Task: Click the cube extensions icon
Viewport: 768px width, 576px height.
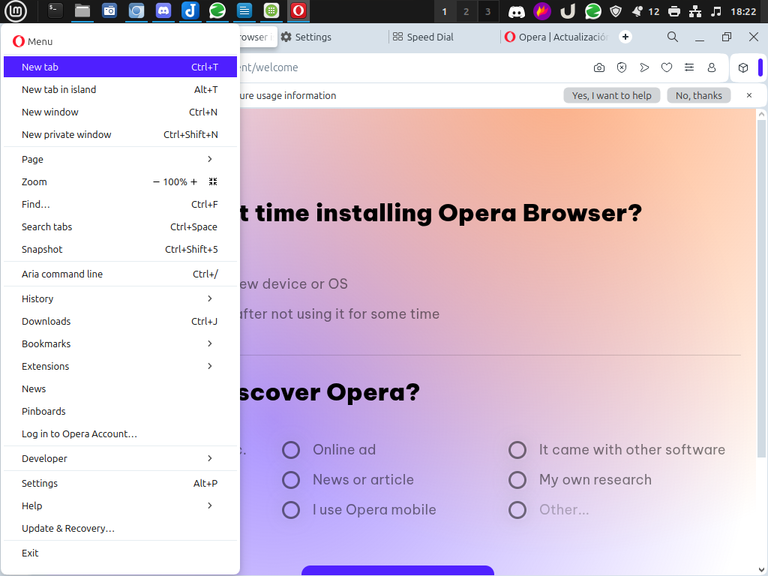Action: pyautogui.click(x=743, y=68)
